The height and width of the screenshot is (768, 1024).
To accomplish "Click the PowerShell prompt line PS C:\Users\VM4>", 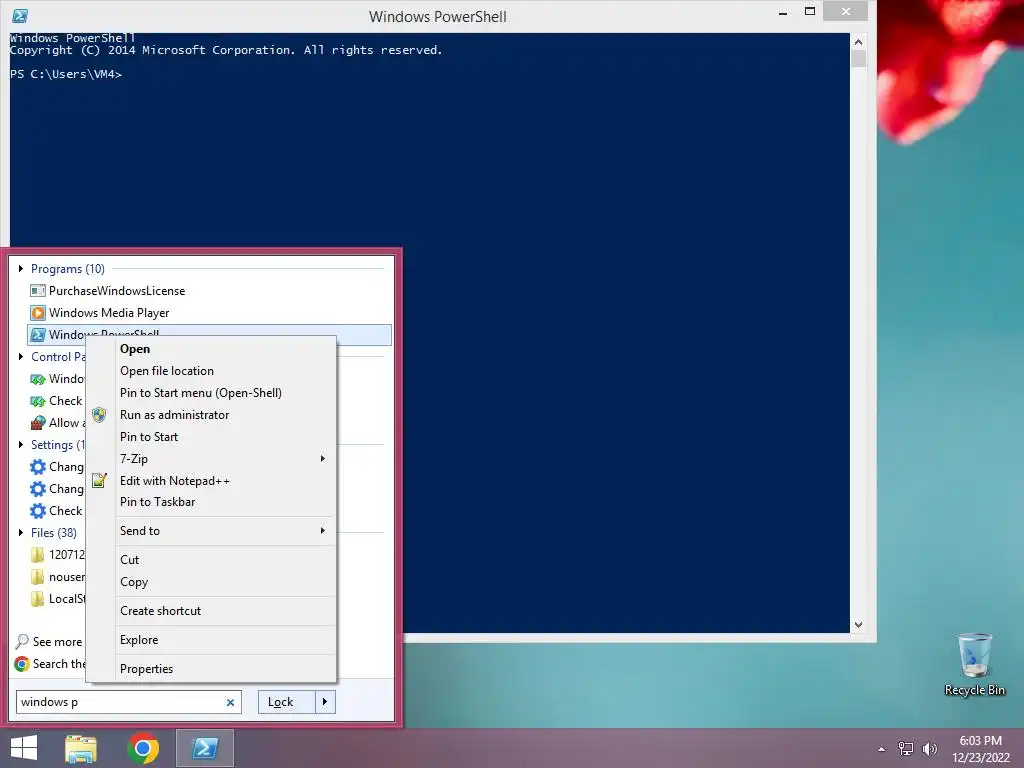I will [66, 74].
